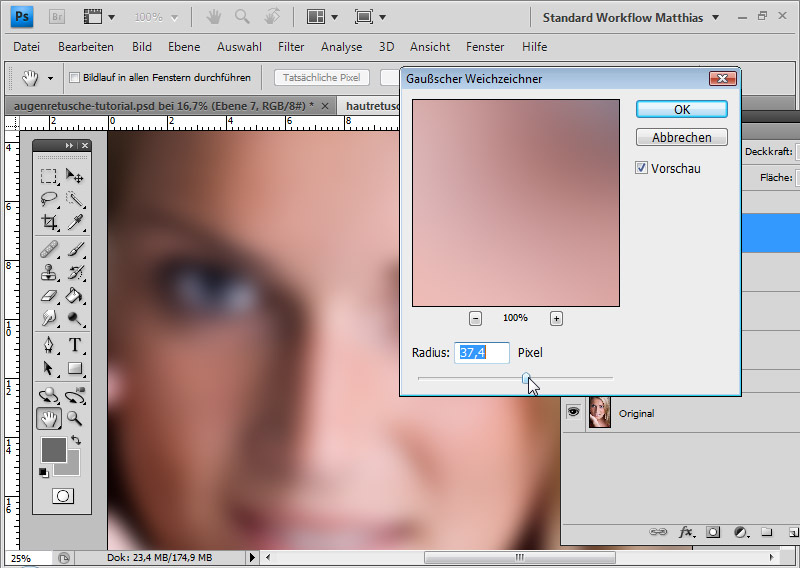Select the Original layer thumbnail
The width and height of the screenshot is (800, 568).
(x=599, y=412)
